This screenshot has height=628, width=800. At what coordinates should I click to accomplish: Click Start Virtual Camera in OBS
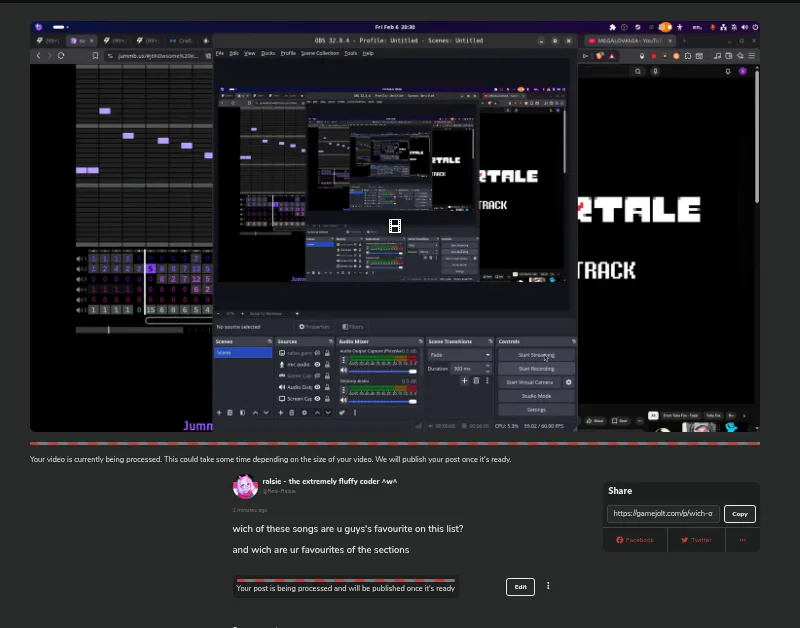click(529, 382)
